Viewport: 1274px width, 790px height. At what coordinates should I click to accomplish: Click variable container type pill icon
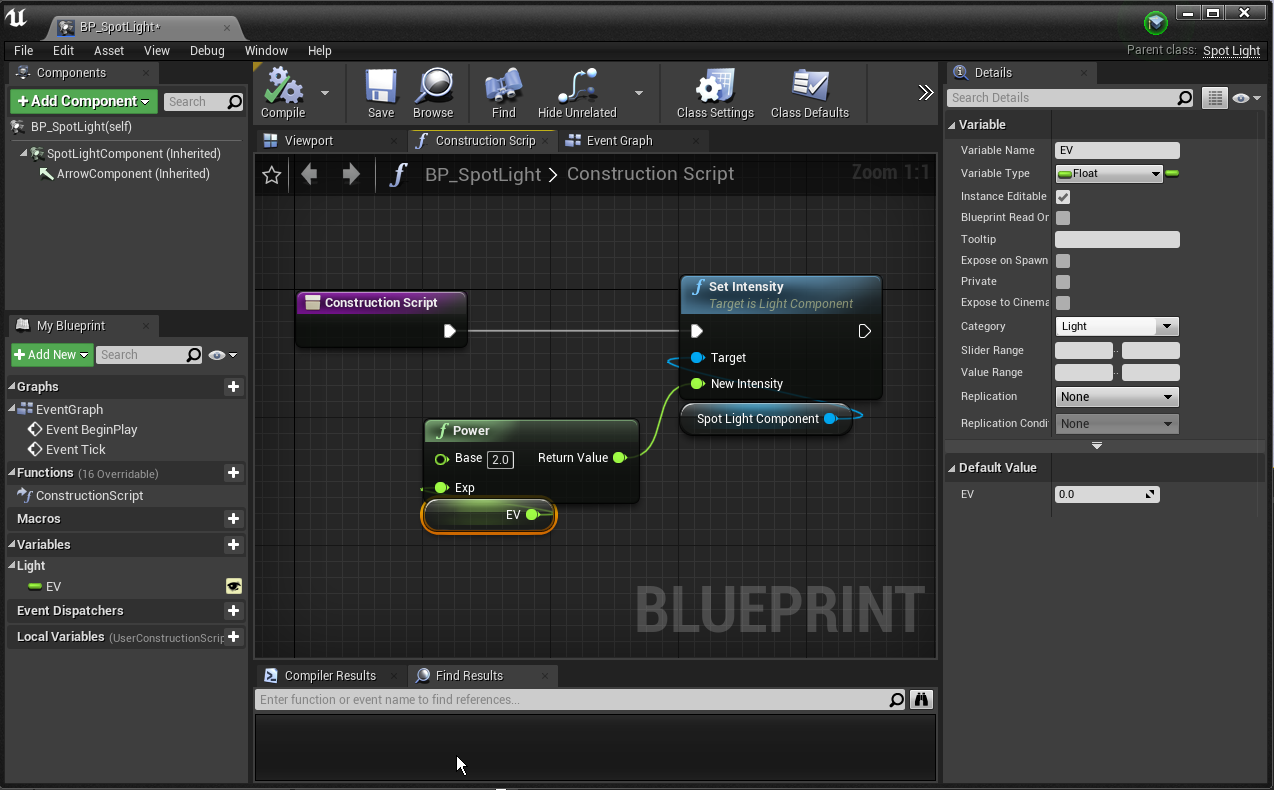(1172, 174)
